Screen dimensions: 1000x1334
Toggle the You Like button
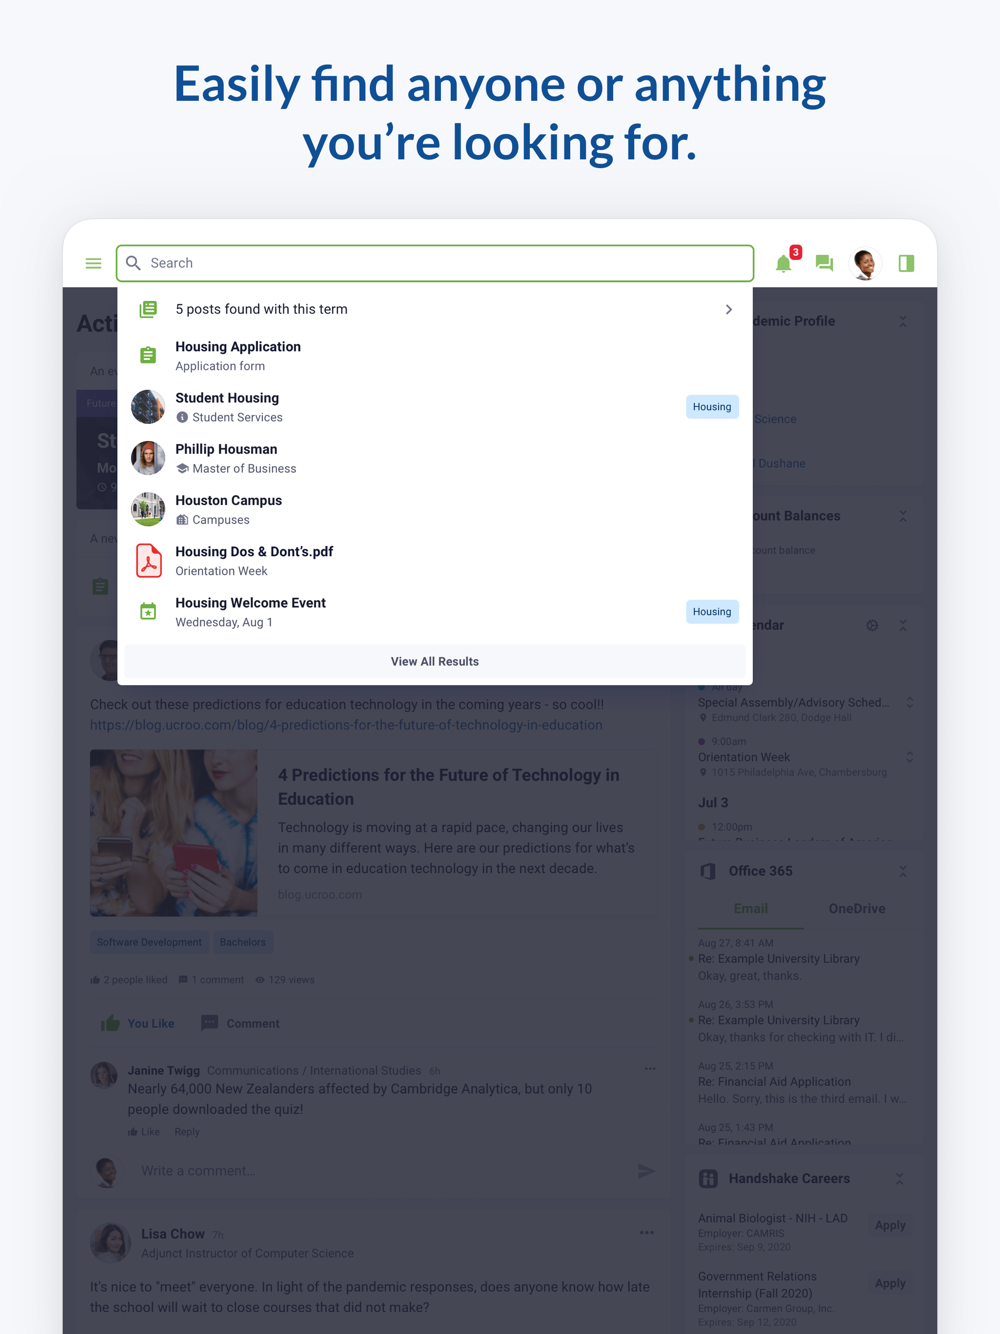click(138, 1023)
